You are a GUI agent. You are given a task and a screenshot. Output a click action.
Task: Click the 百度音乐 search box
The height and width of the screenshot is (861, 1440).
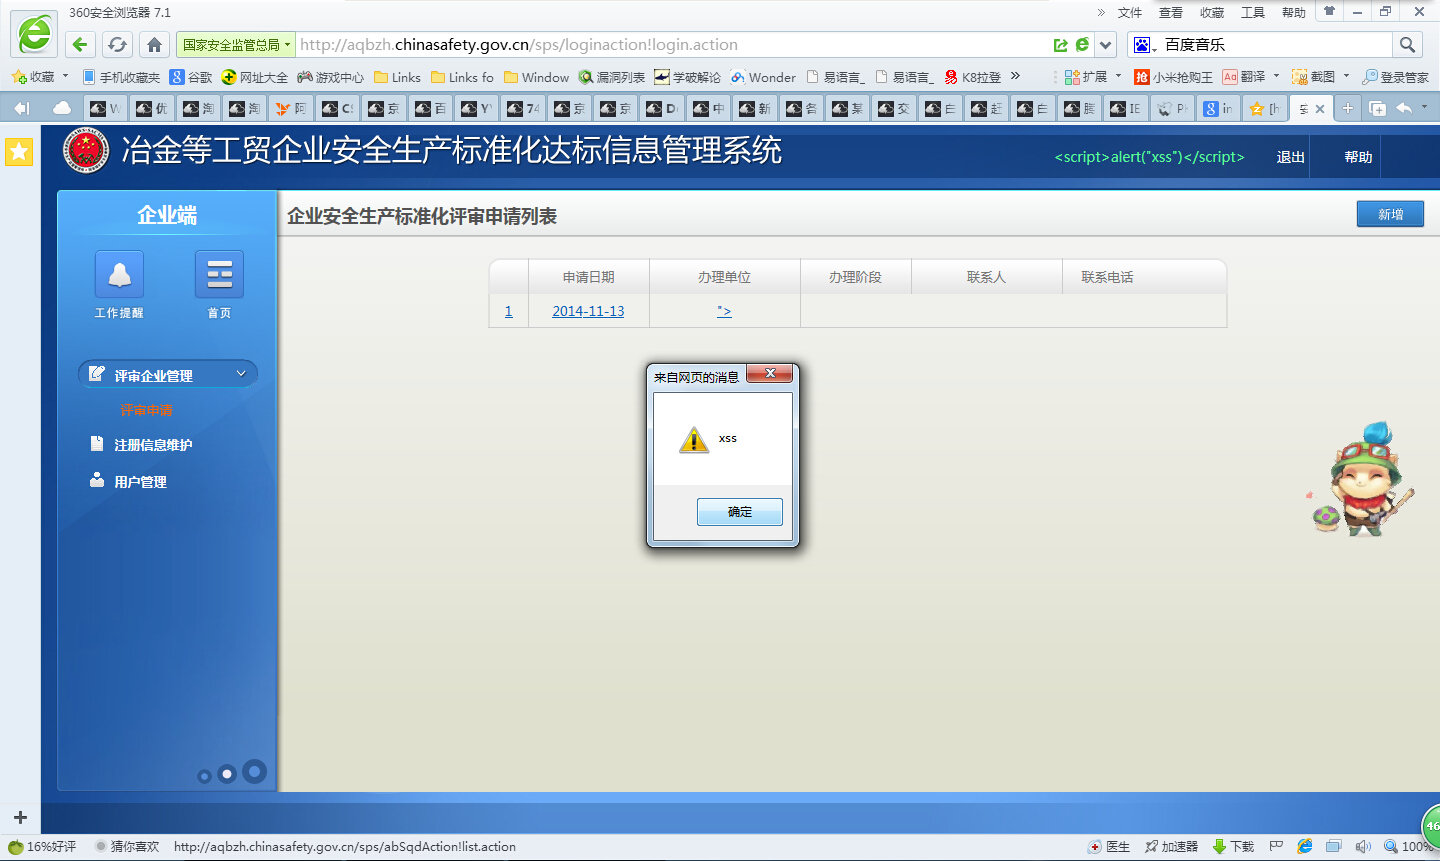pos(1275,45)
